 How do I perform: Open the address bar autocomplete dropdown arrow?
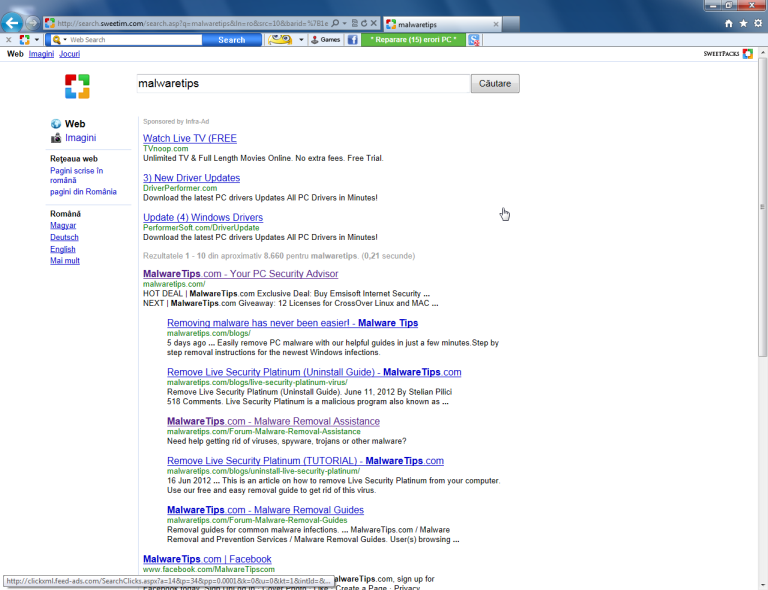tap(345, 23)
